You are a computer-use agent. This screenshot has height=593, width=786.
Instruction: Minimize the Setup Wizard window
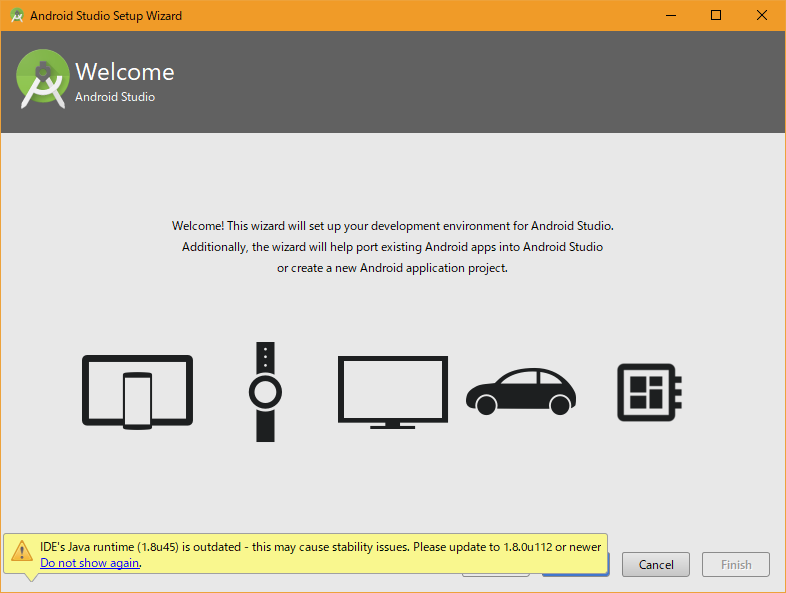click(x=669, y=16)
